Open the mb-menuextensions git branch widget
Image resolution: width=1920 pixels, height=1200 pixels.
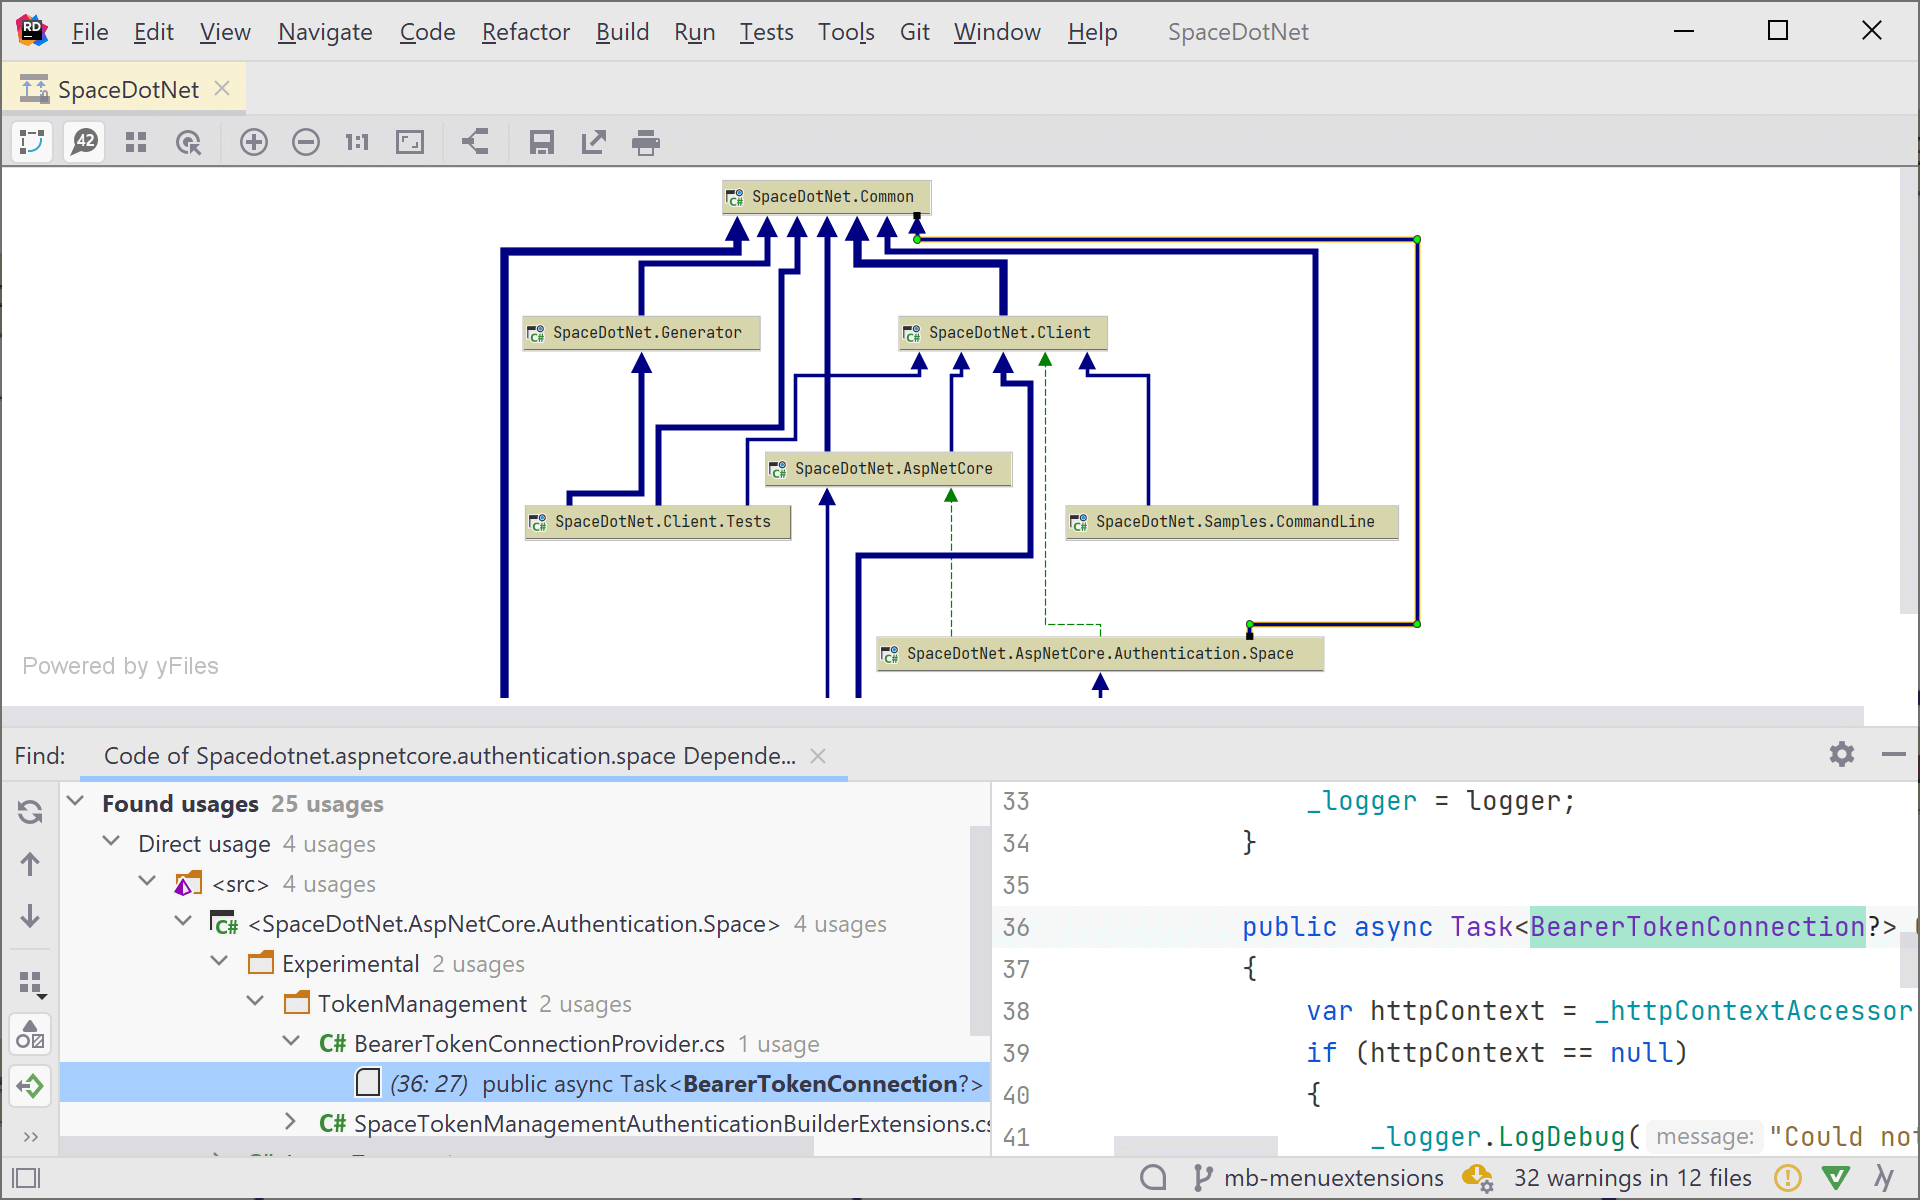[x=1319, y=1178]
